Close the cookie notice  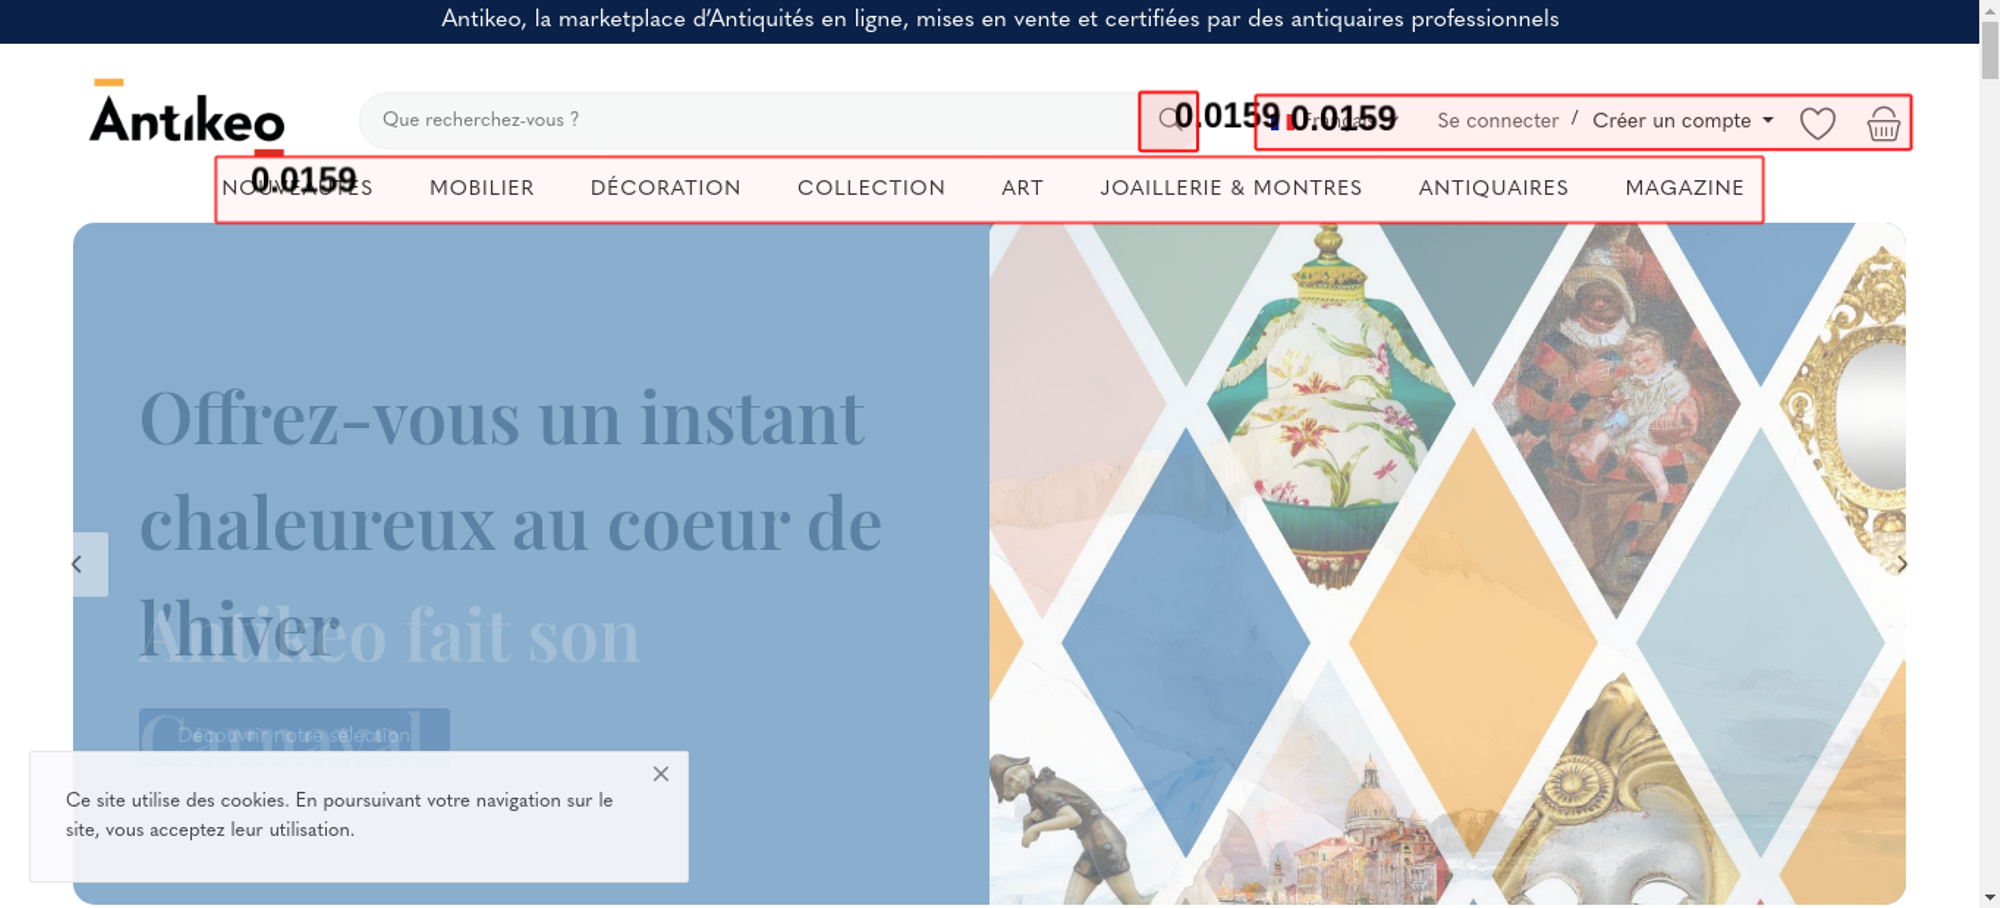(x=661, y=774)
